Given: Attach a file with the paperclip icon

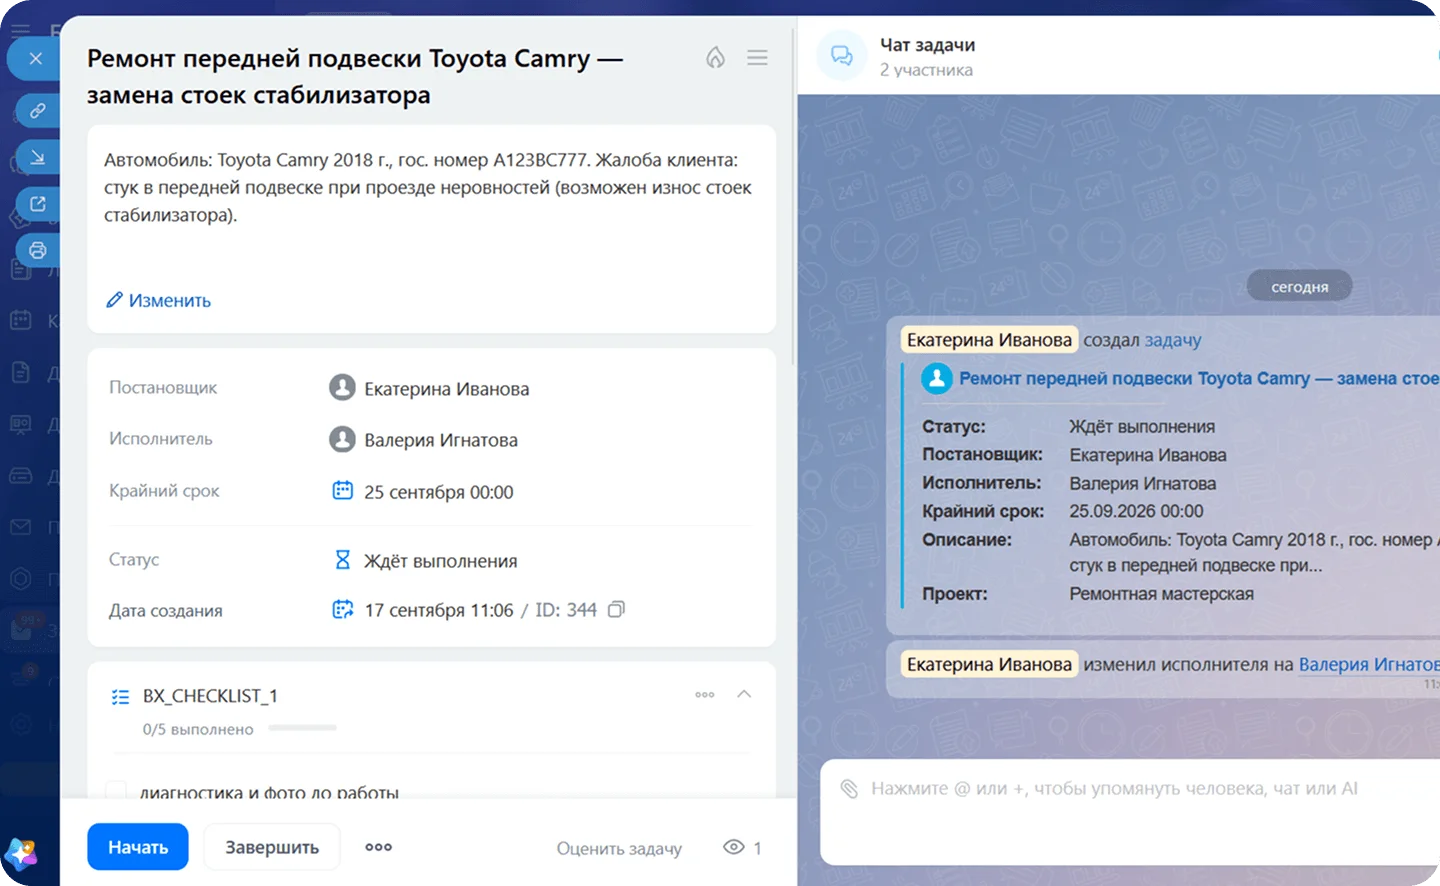Looking at the screenshot, I should 849,789.
